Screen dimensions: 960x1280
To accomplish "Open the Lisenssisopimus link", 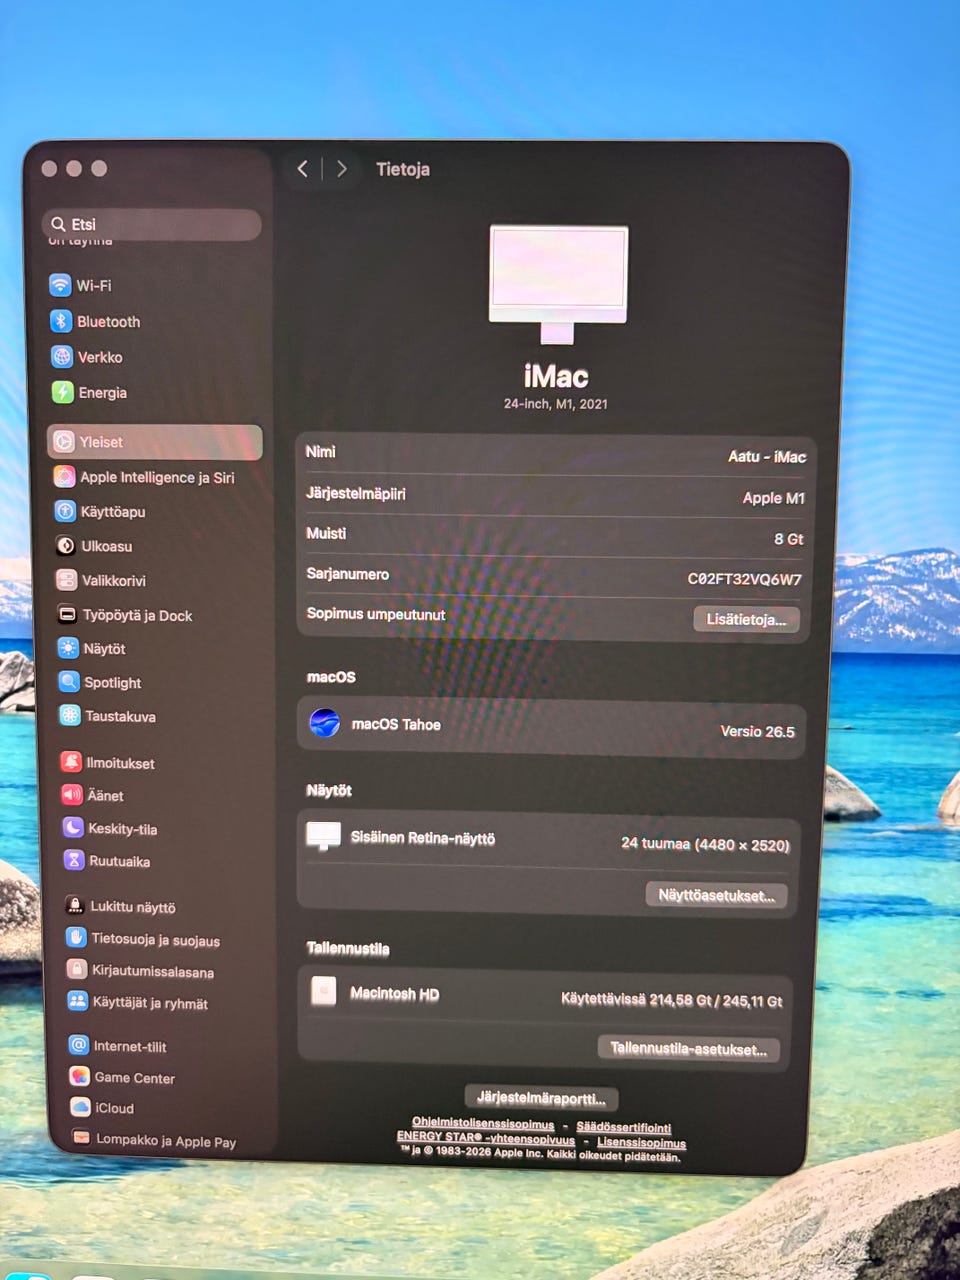I will click(x=642, y=1142).
